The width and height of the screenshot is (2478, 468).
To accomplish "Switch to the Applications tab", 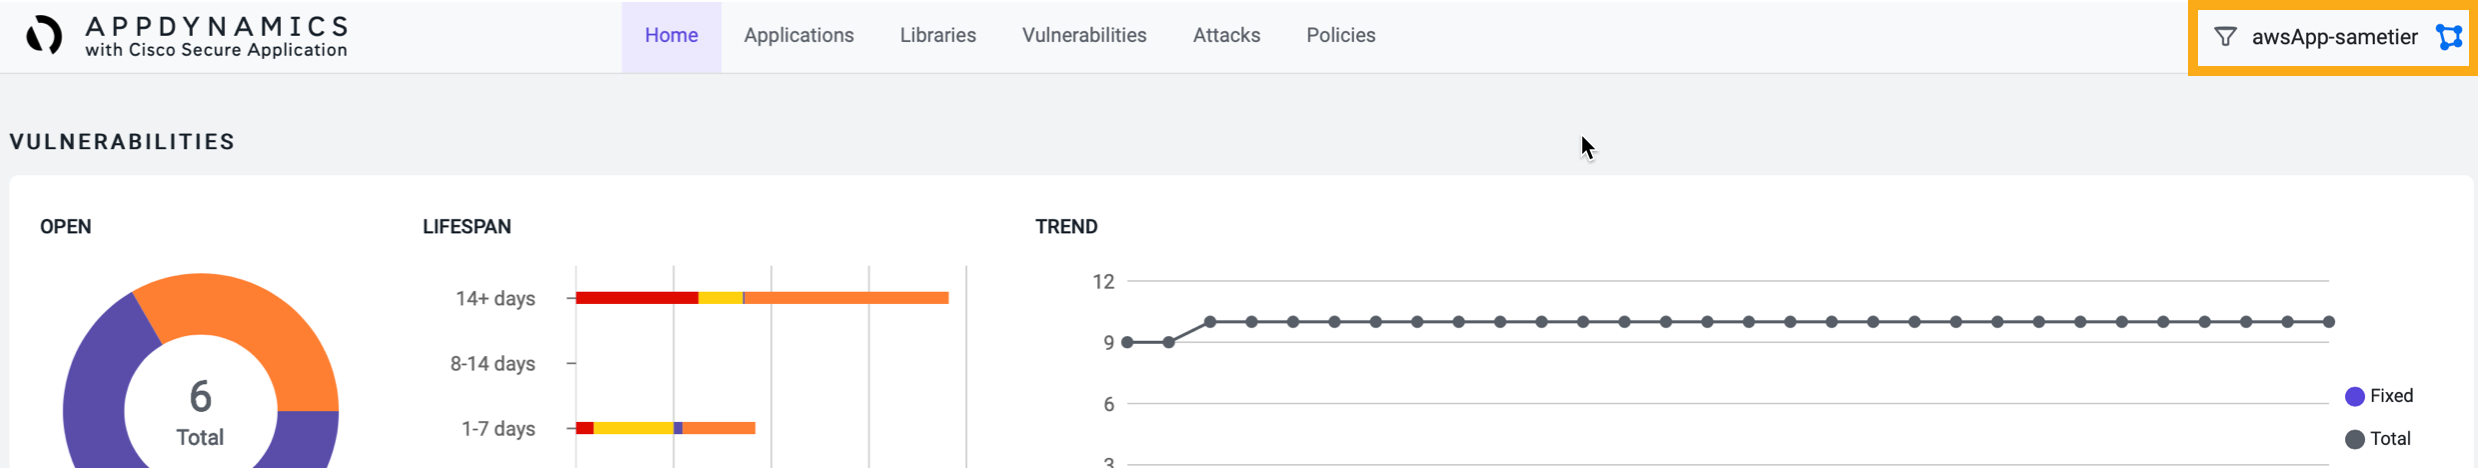I will click(x=799, y=36).
